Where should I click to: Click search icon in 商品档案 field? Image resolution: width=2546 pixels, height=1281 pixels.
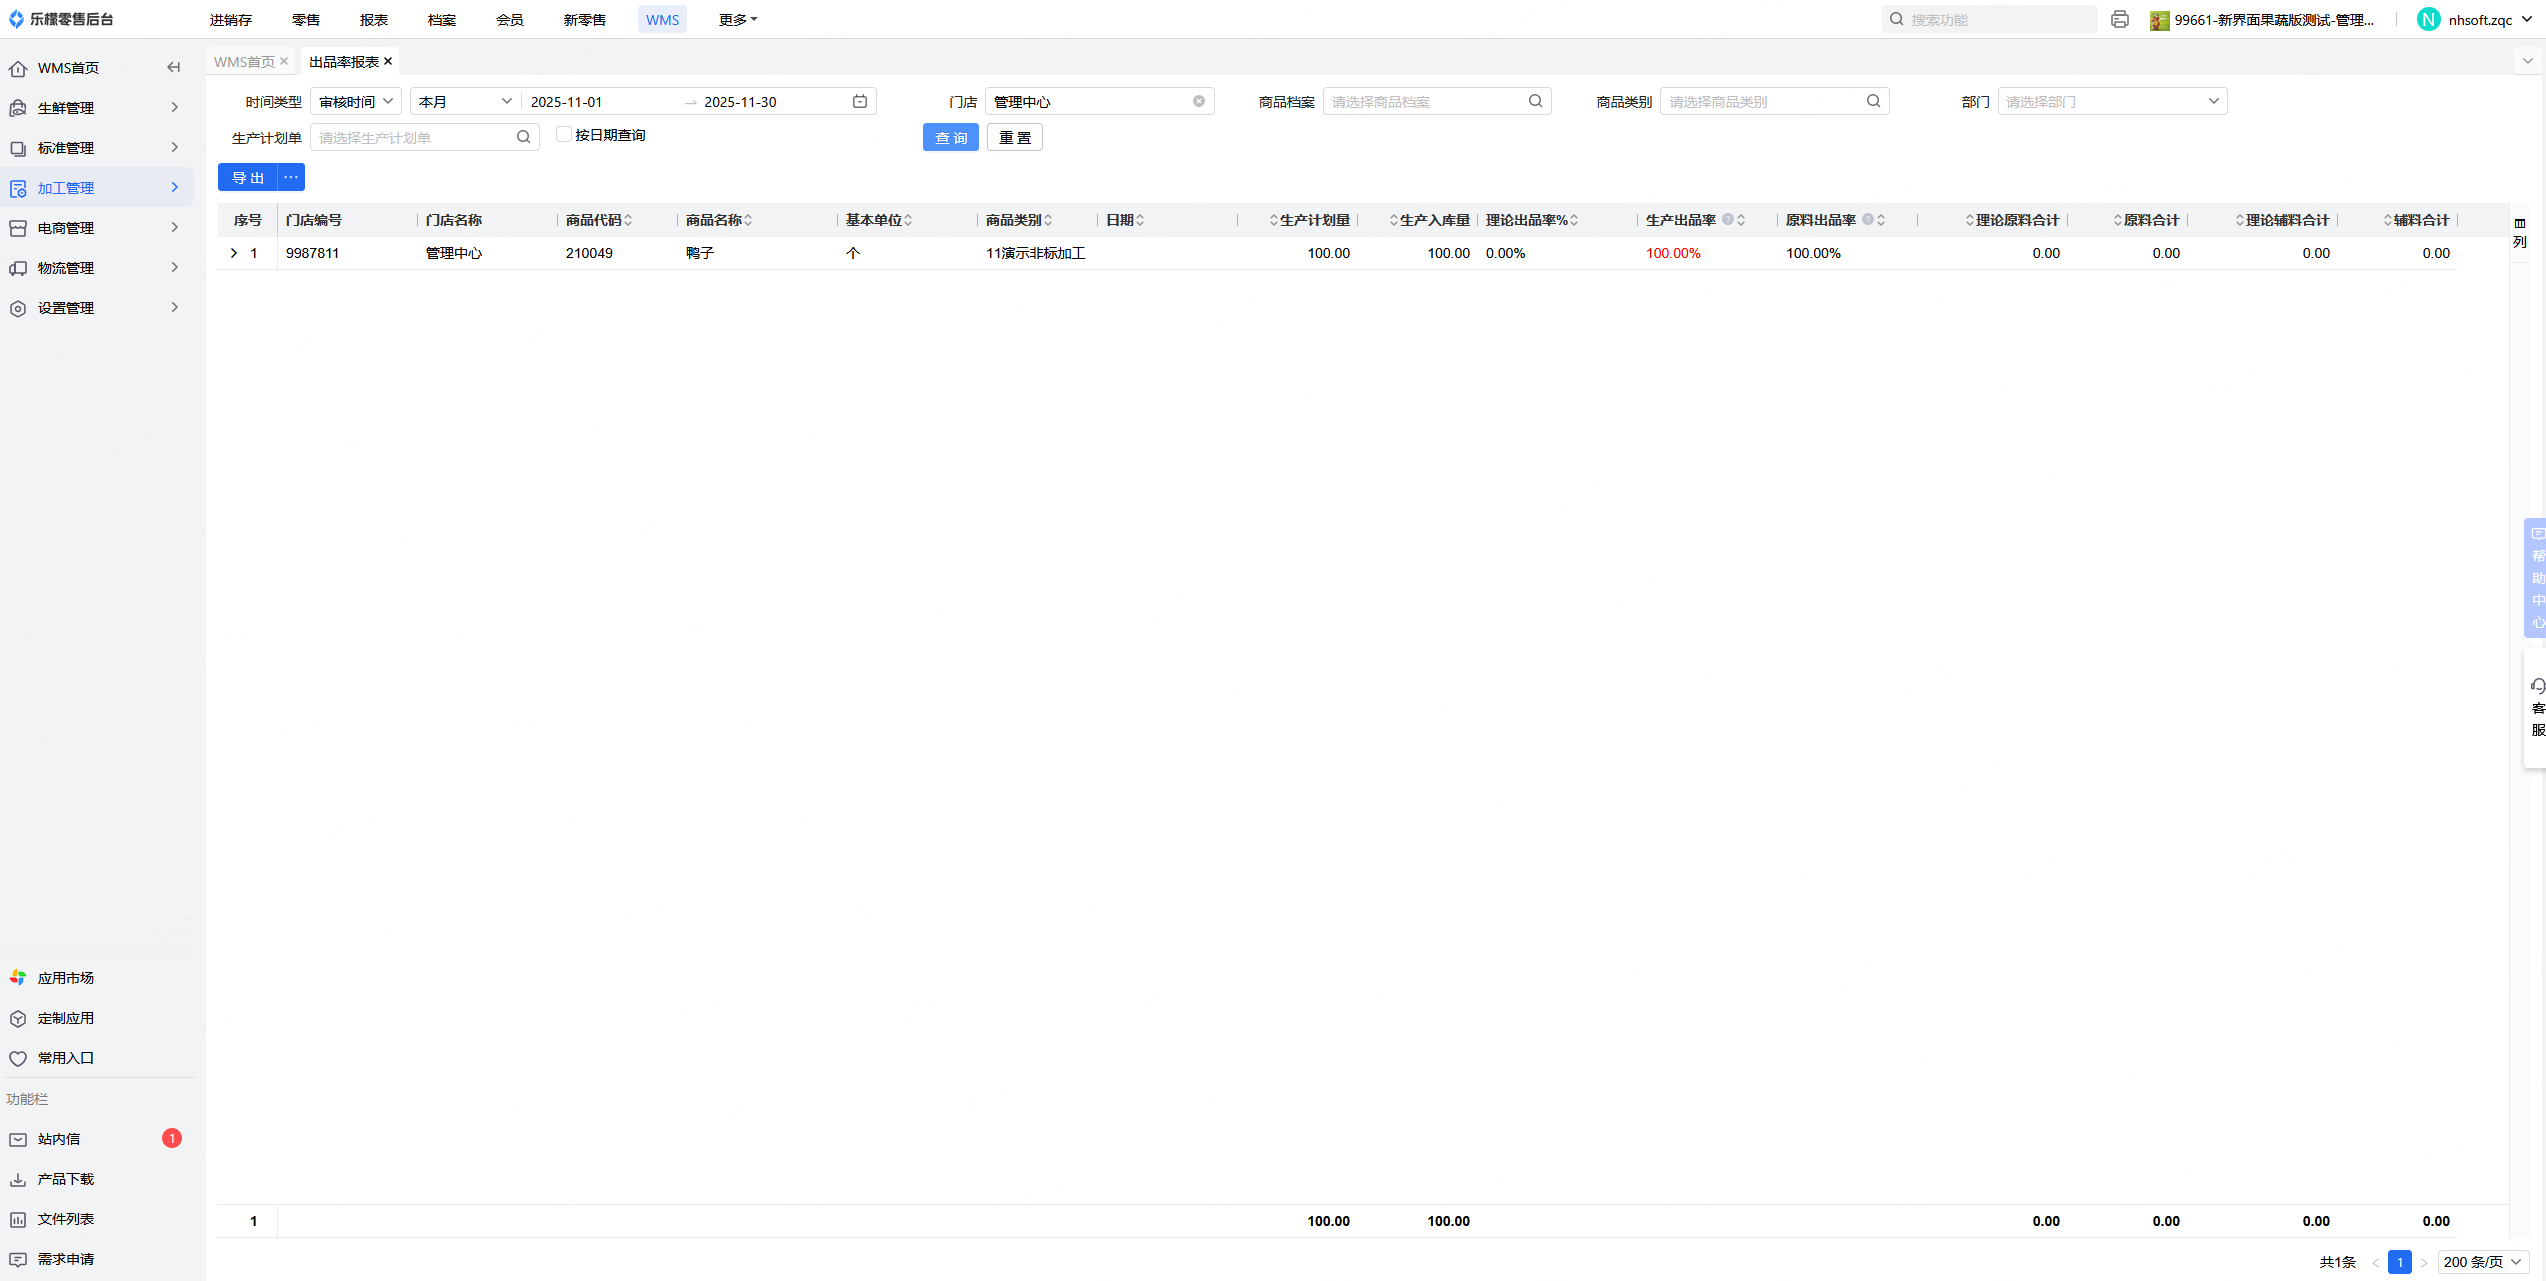1535,101
